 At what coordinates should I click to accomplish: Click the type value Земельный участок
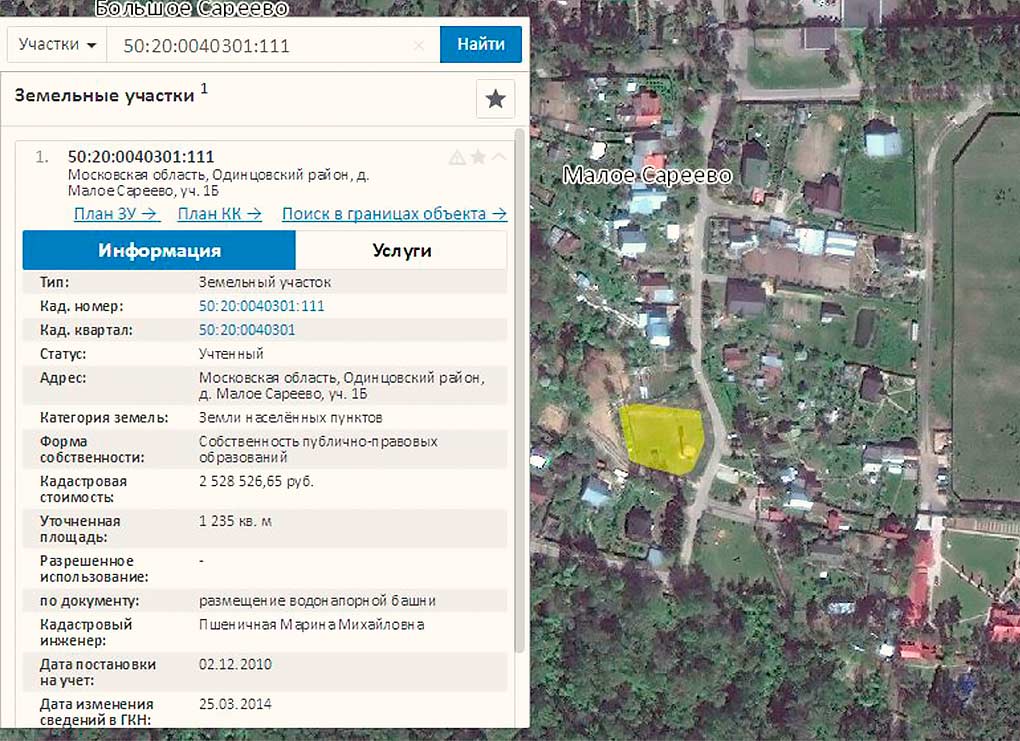click(x=265, y=282)
